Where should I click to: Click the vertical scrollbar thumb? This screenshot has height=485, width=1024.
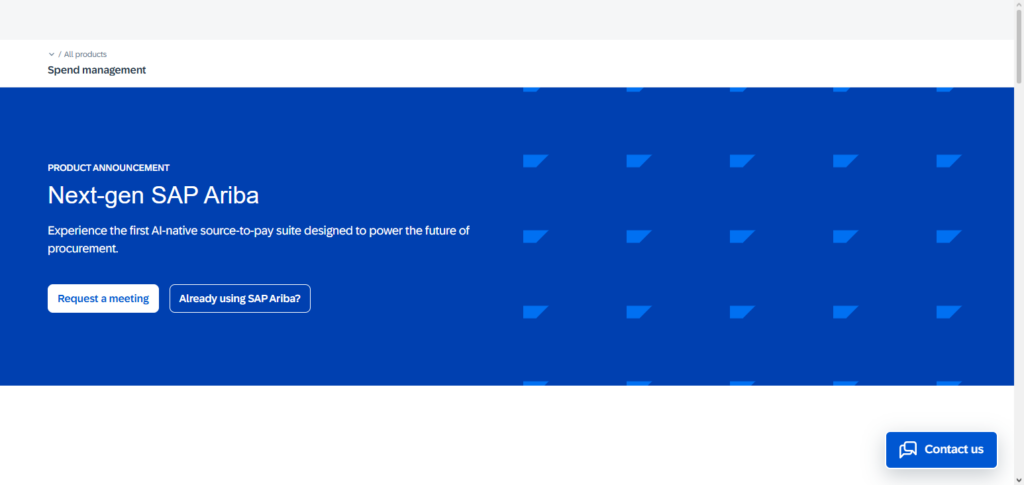click(x=1019, y=46)
